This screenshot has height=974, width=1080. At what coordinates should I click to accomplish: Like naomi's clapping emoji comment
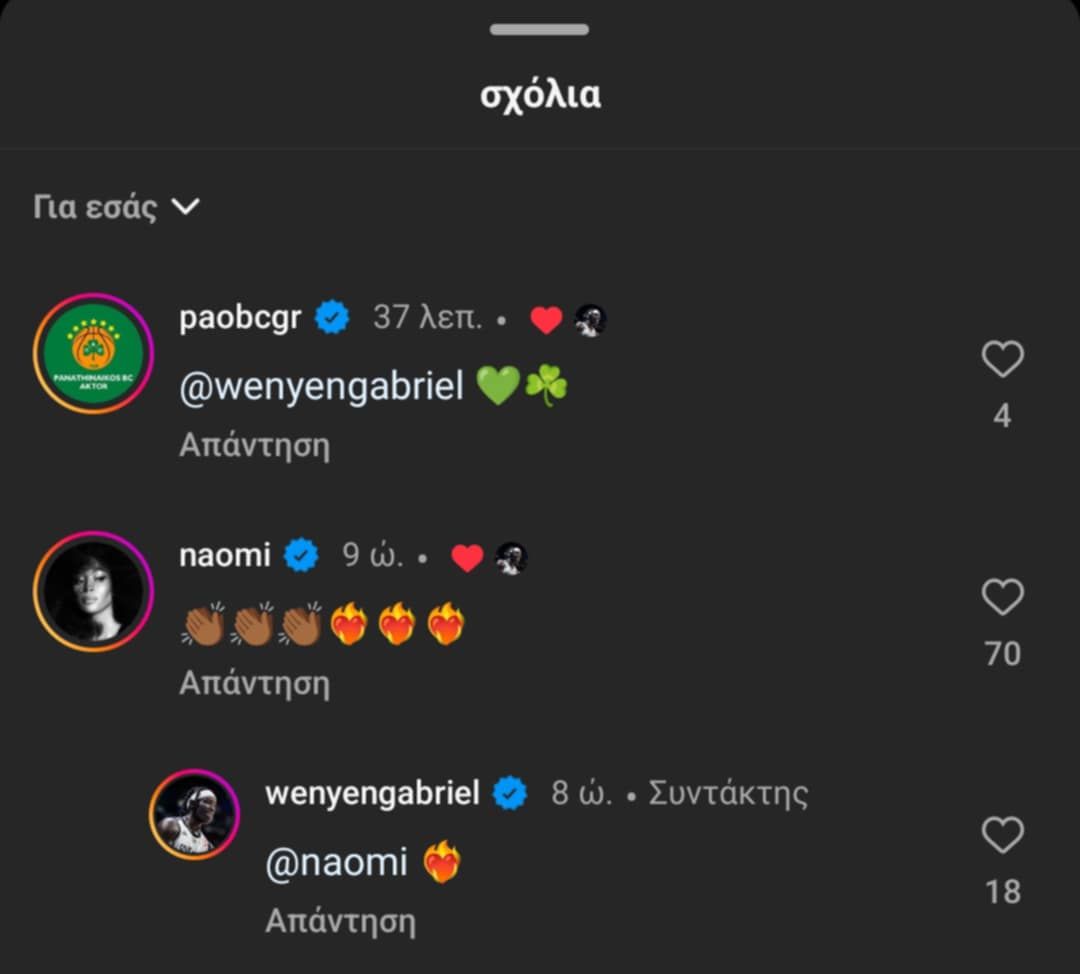[x=1002, y=598]
